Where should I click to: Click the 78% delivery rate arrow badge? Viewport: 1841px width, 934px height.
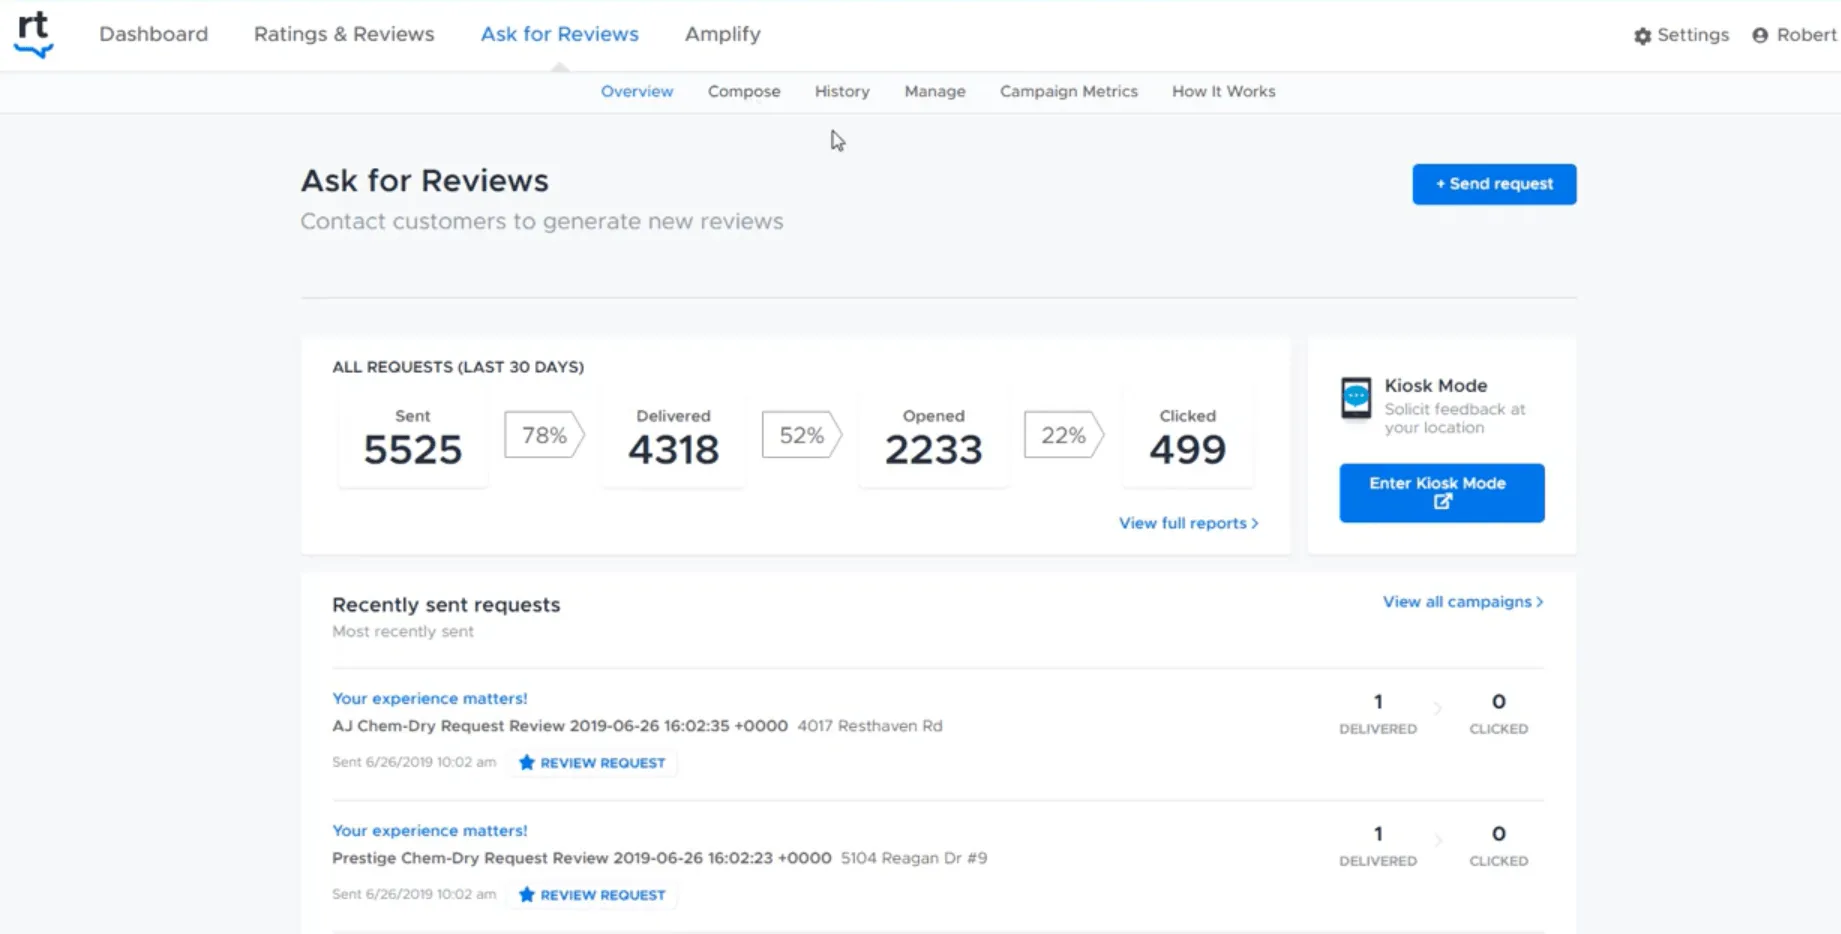(x=544, y=435)
